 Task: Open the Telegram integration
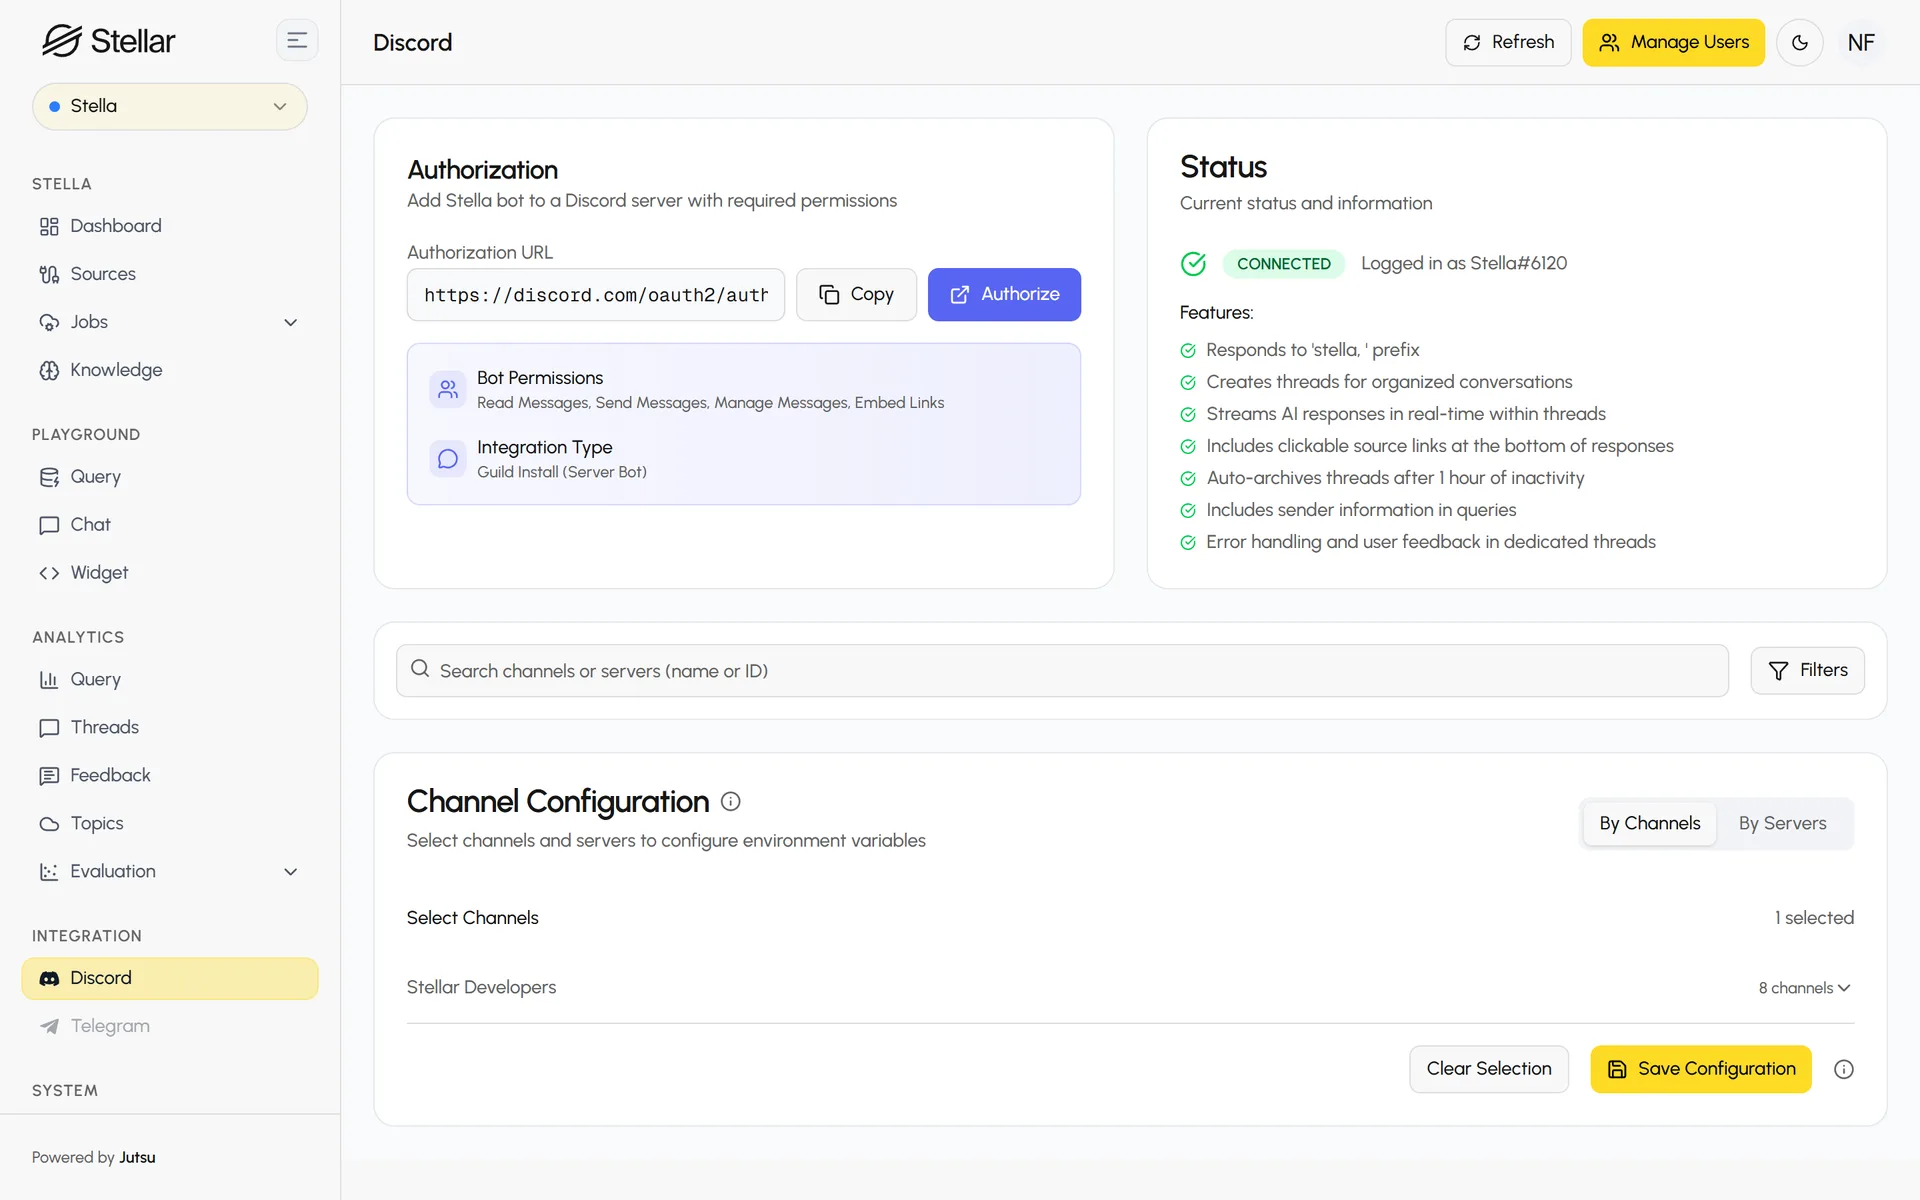pos(170,1026)
